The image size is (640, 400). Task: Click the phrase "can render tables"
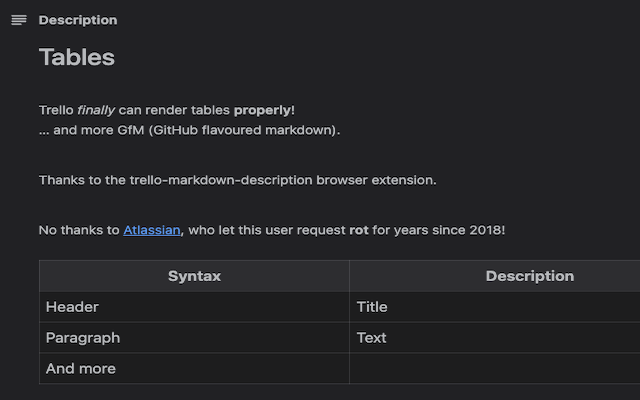(174, 110)
